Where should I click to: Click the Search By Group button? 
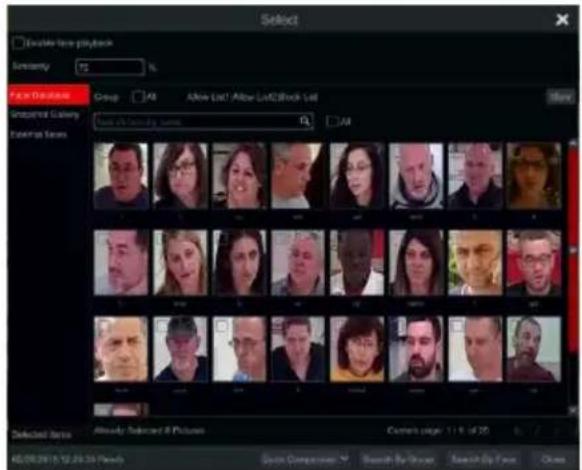point(398,459)
